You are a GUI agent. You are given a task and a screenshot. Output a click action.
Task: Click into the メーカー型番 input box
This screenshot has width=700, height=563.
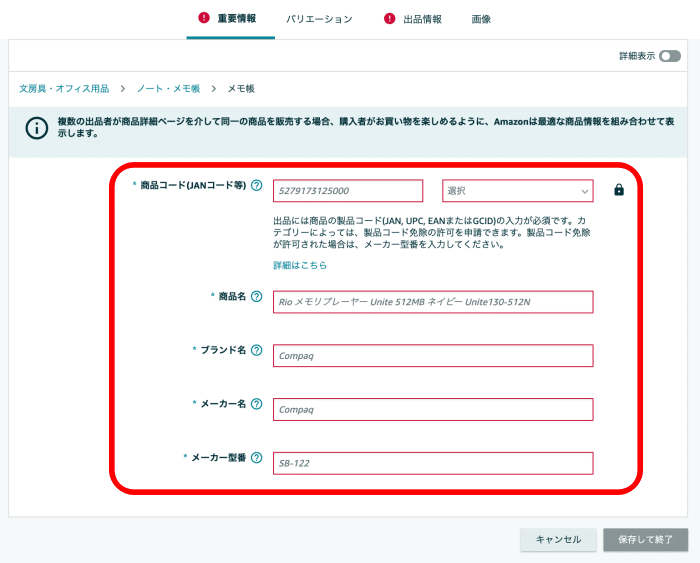tap(432, 463)
